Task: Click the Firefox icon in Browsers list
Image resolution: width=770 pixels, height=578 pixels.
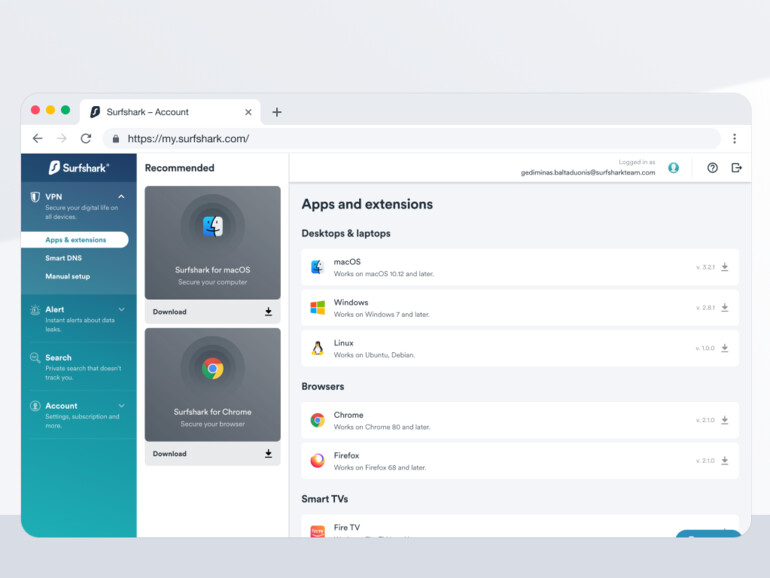Action: pyautogui.click(x=318, y=461)
